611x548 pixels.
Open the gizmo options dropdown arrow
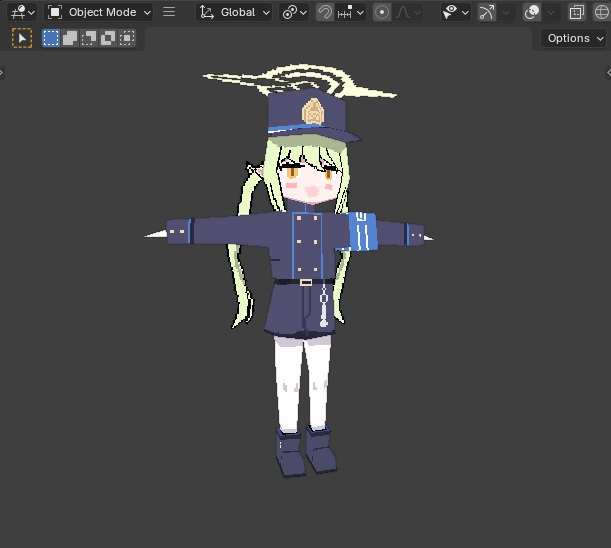point(506,12)
